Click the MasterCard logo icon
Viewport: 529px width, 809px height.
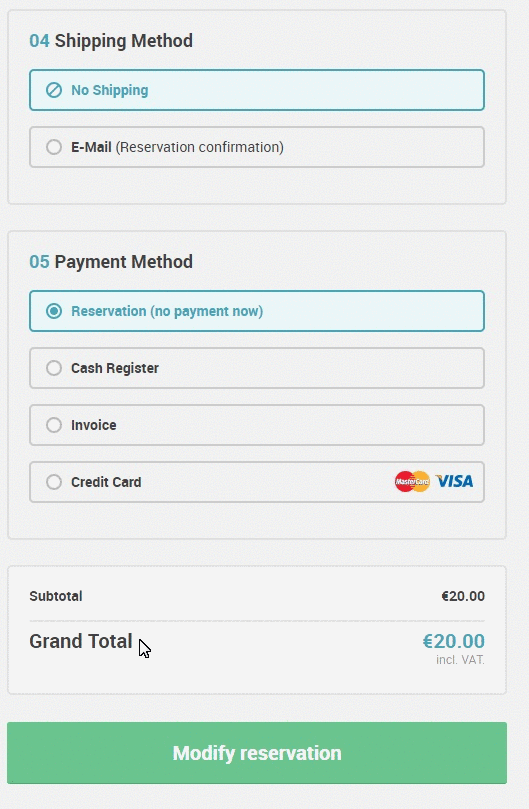pos(412,481)
